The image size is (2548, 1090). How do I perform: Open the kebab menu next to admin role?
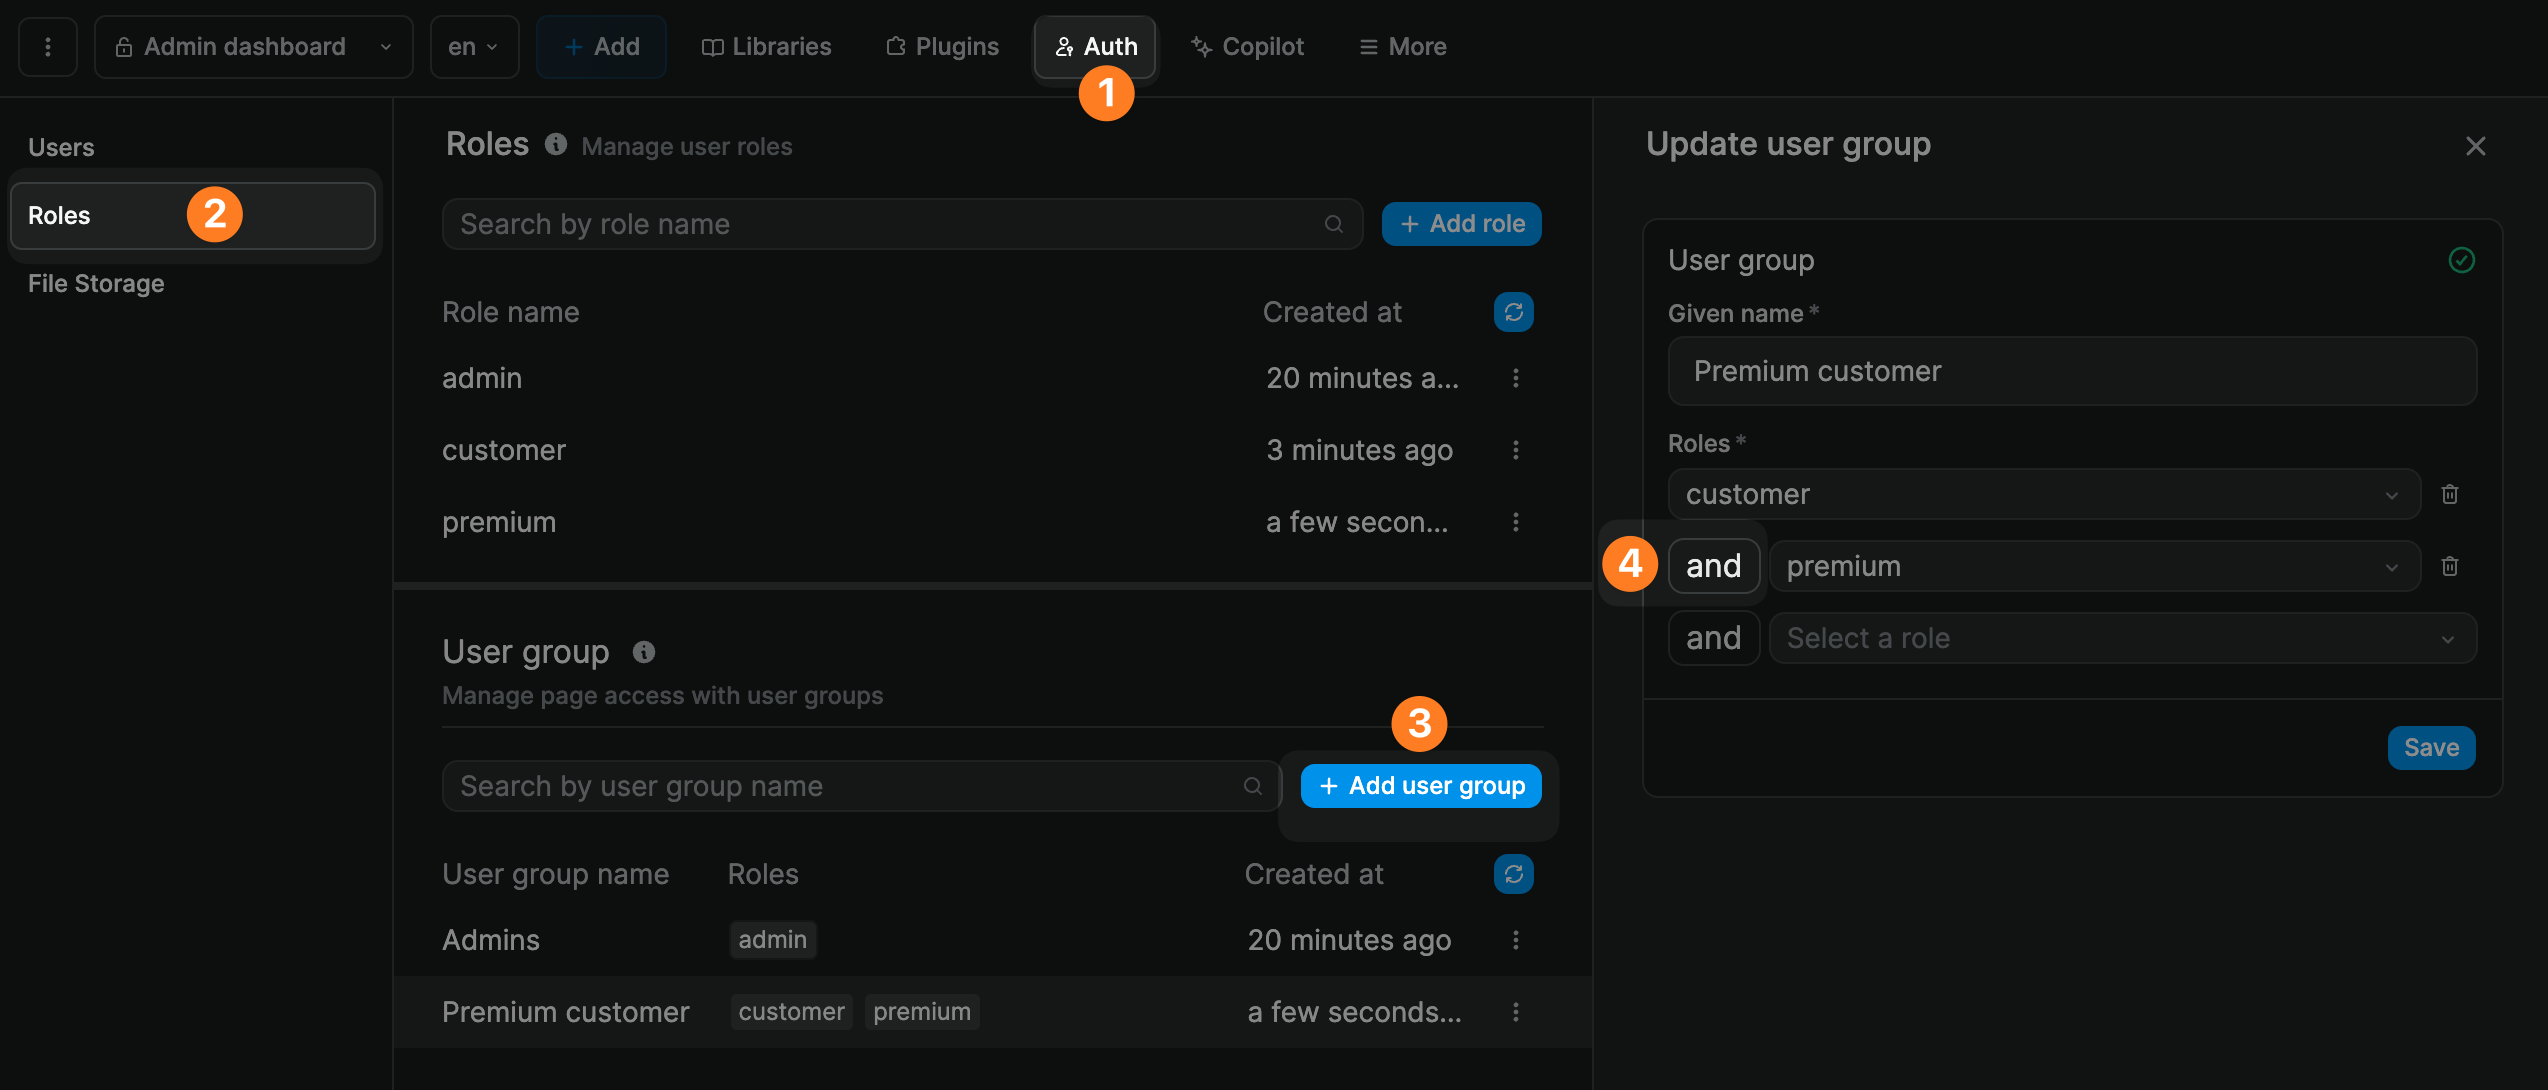click(x=1516, y=378)
